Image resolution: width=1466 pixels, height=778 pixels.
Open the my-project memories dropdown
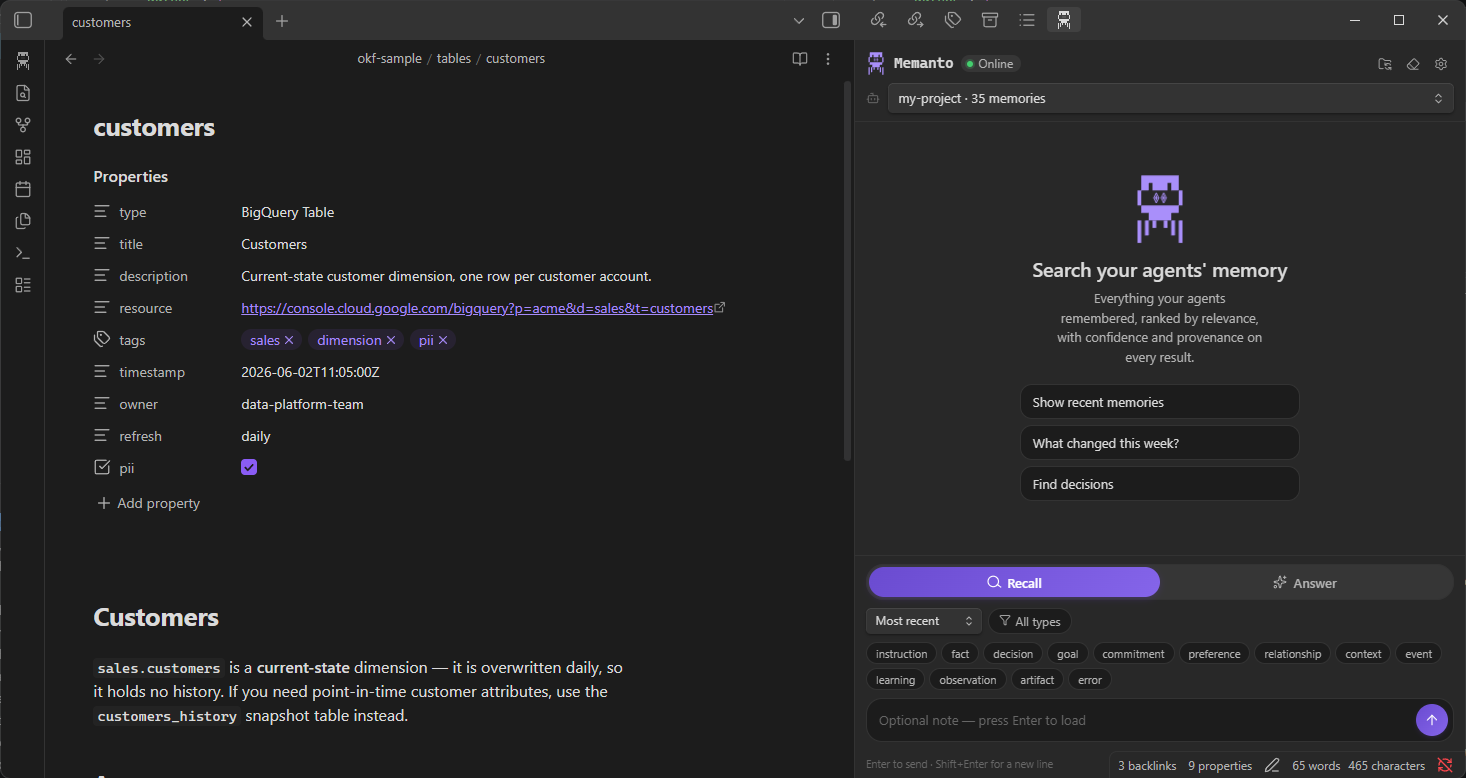[1170, 98]
